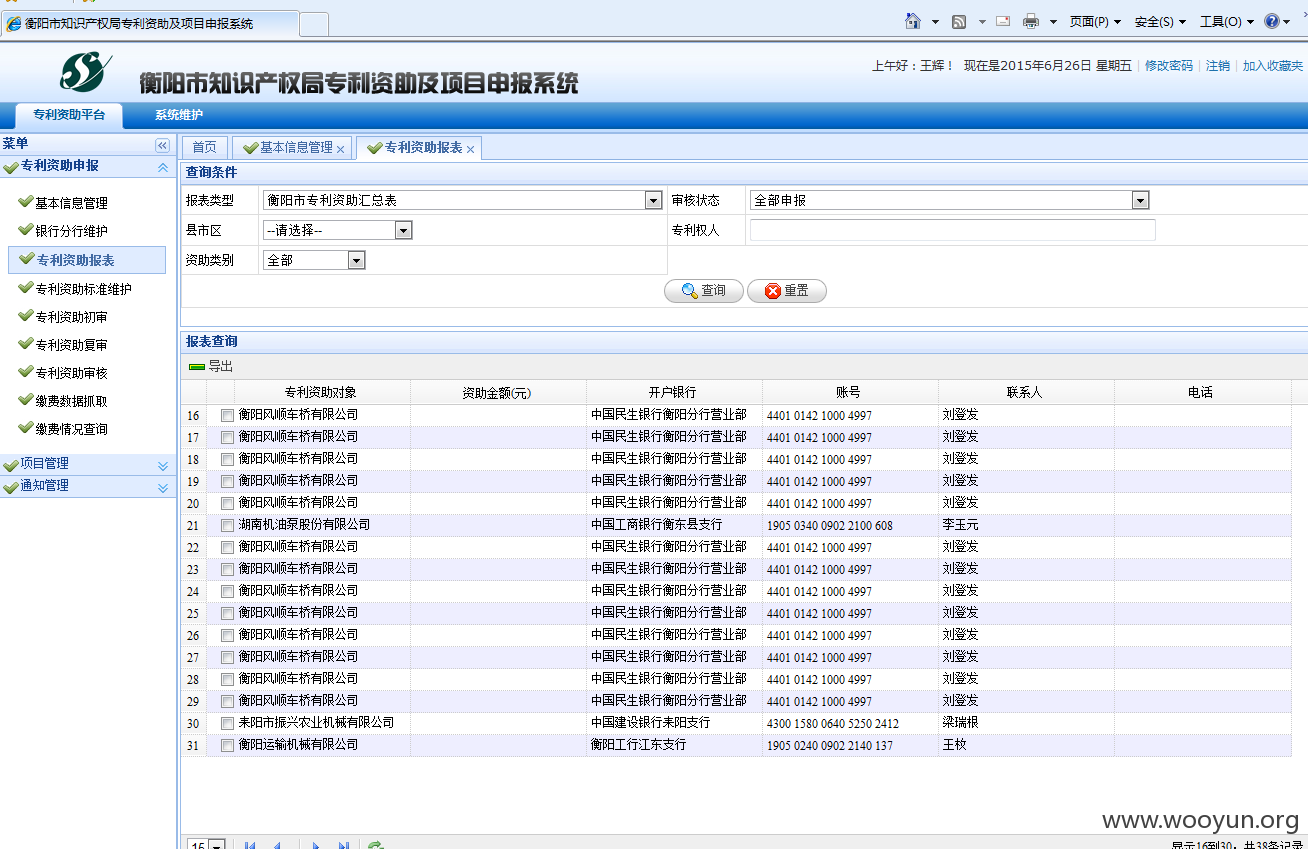The height and width of the screenshot is (849, 1308).
Task: Click the 导出 export button
Action: tap(211, 367)
